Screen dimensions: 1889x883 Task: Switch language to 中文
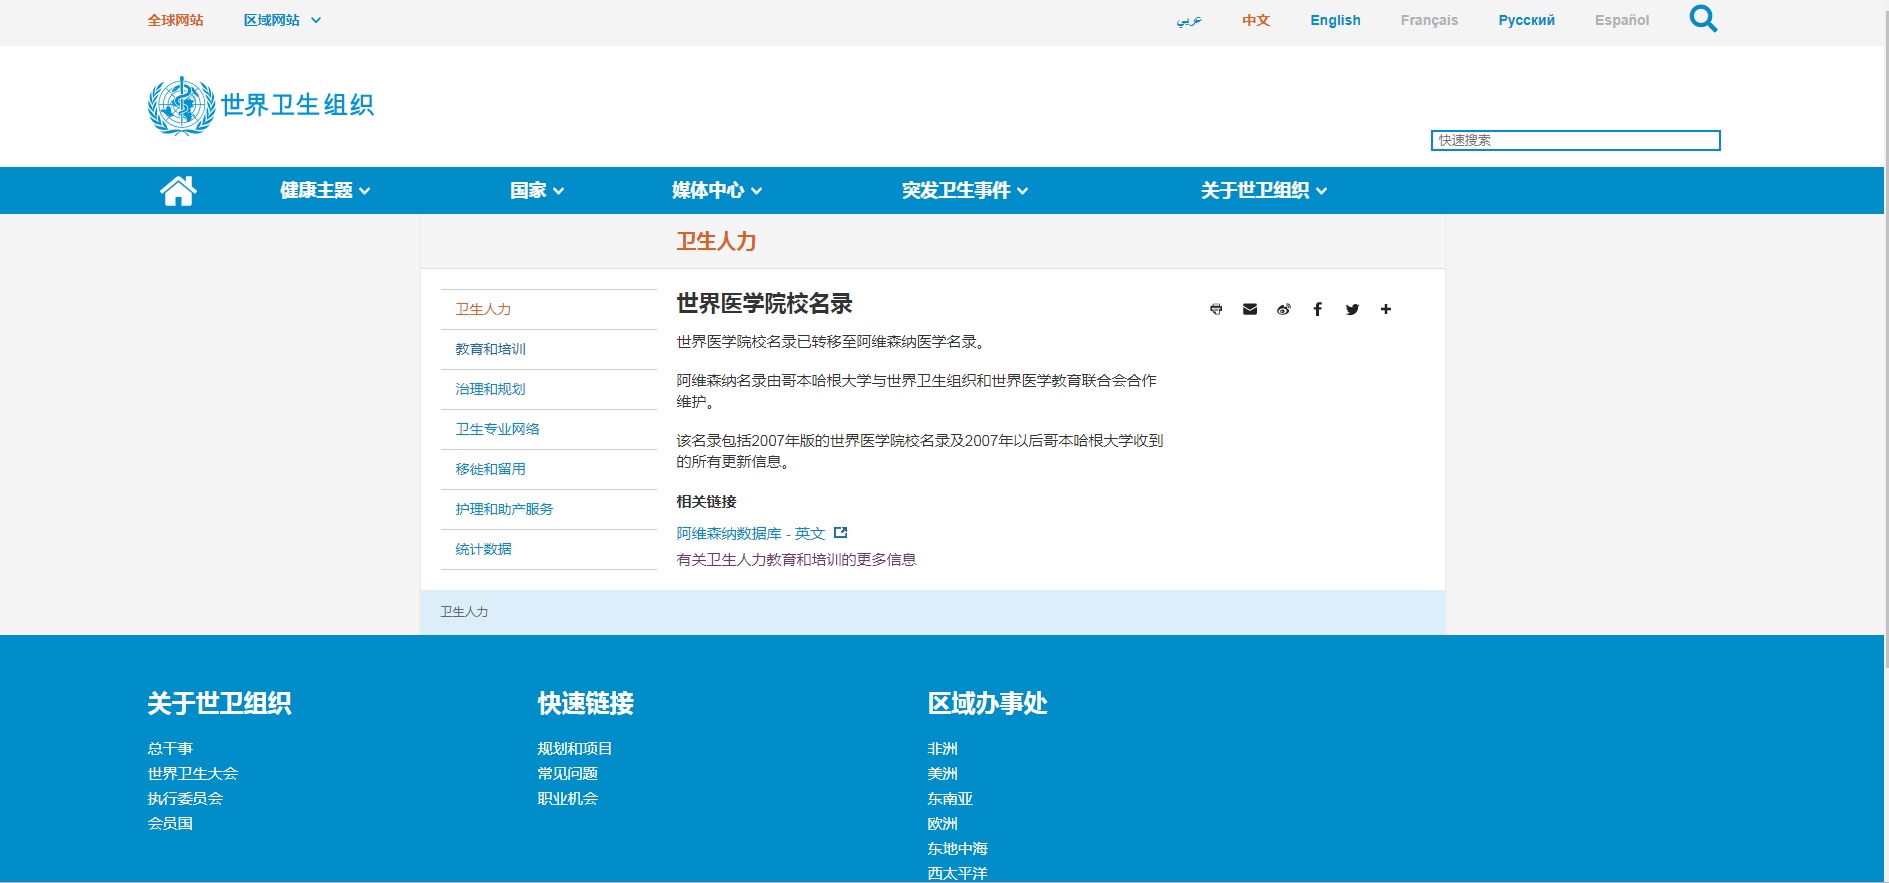pyautogui.click(x=1256, y=20)
